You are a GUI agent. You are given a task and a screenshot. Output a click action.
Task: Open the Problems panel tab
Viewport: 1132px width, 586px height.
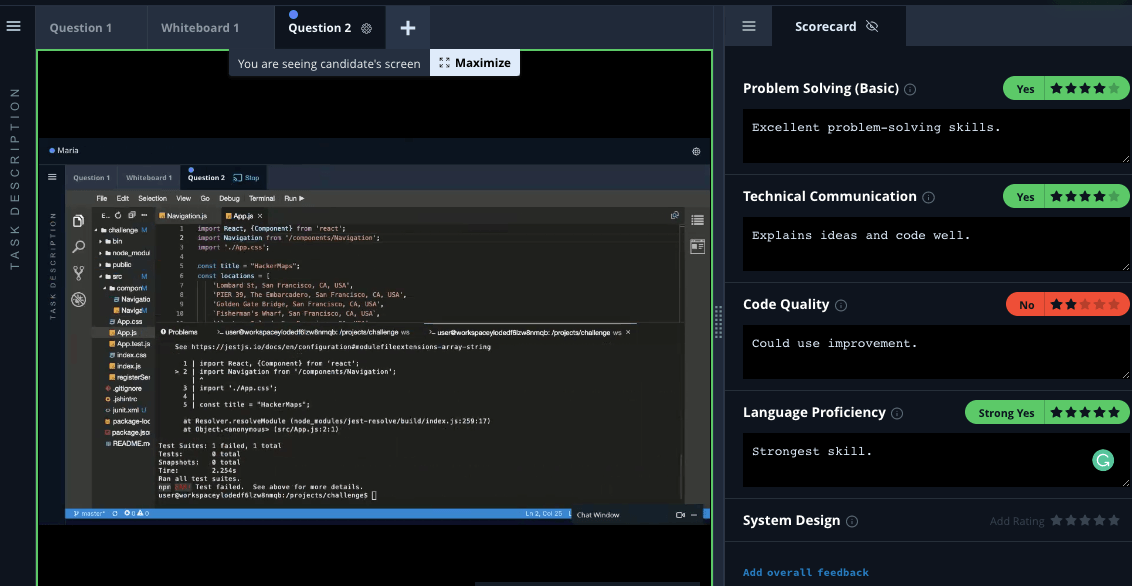click(x=178, y=332)
